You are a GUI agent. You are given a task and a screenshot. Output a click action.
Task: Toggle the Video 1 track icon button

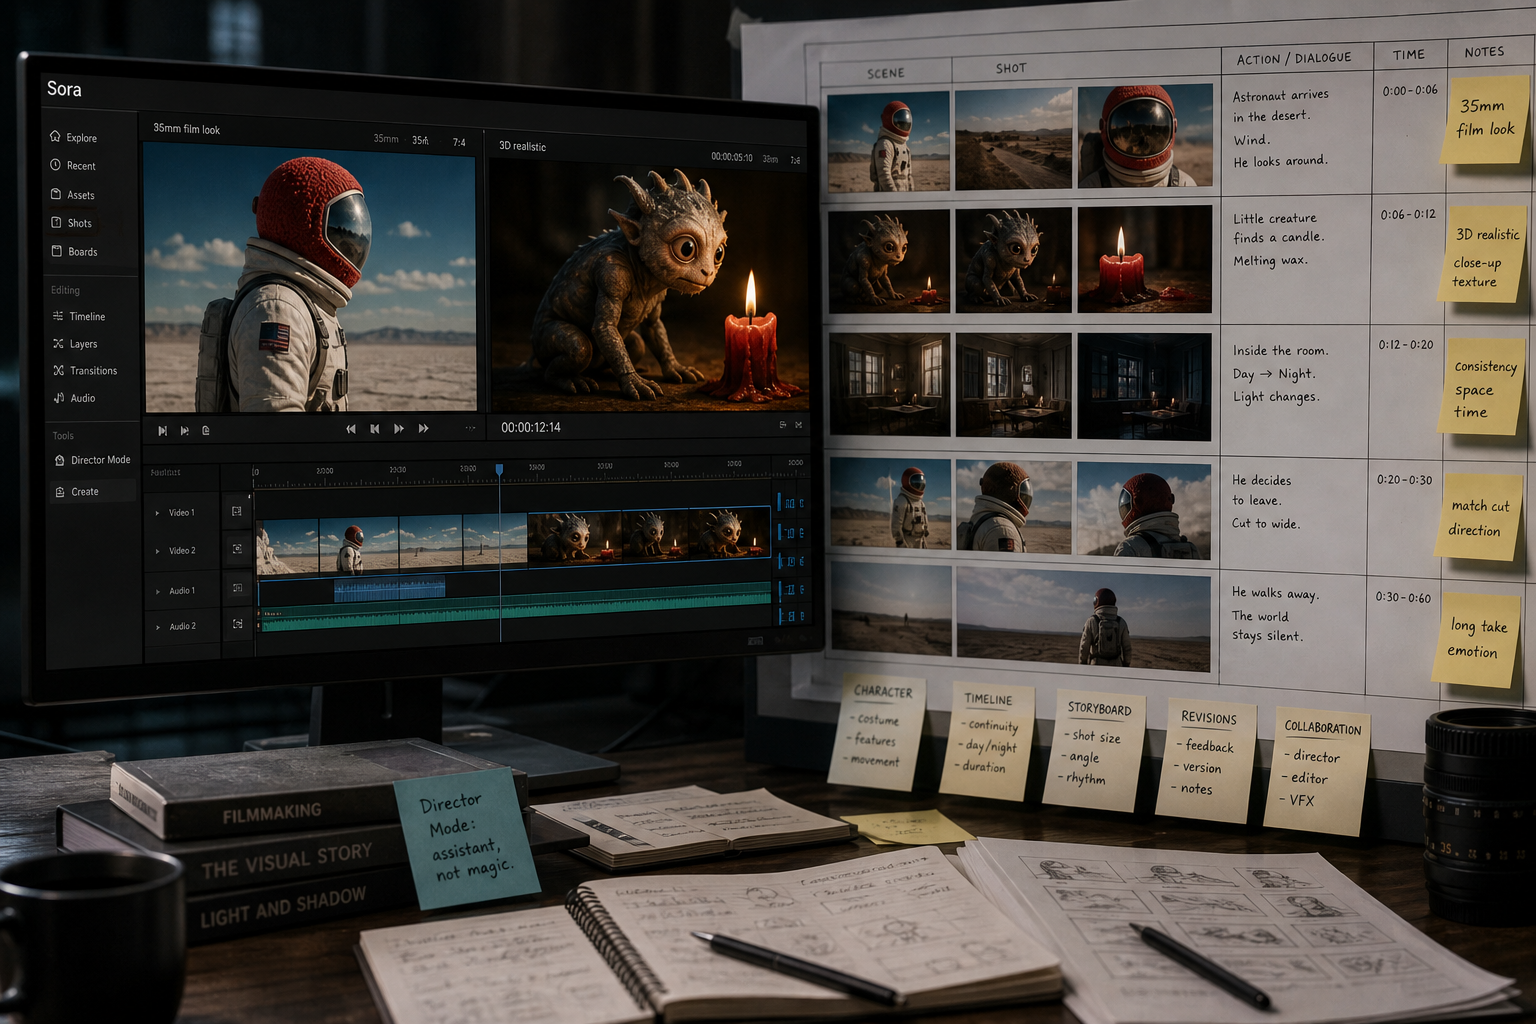237,511
